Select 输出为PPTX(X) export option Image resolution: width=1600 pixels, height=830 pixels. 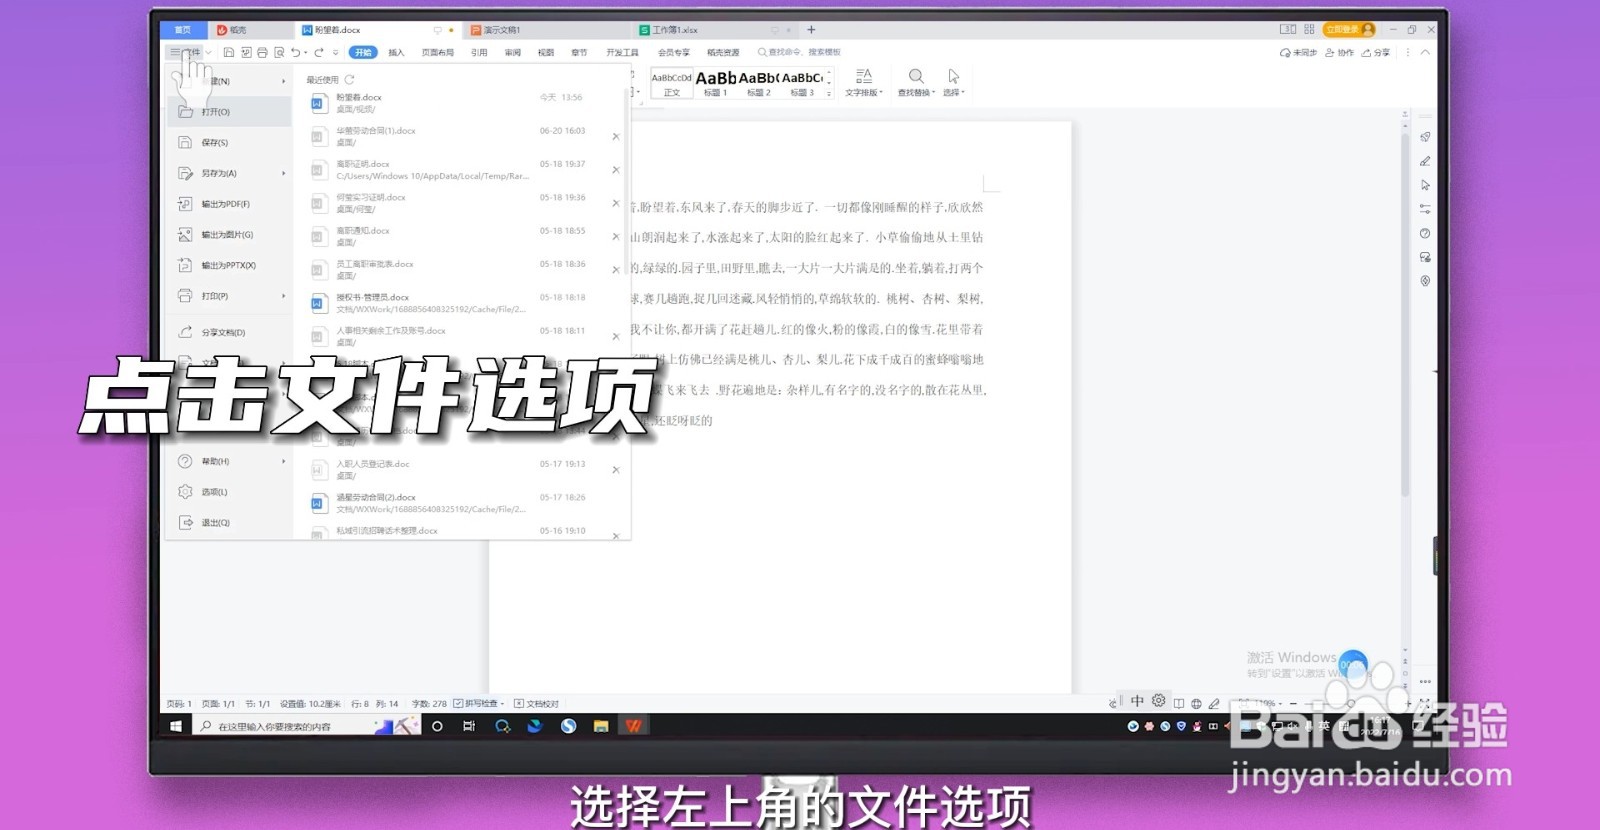tap(229, 265)
